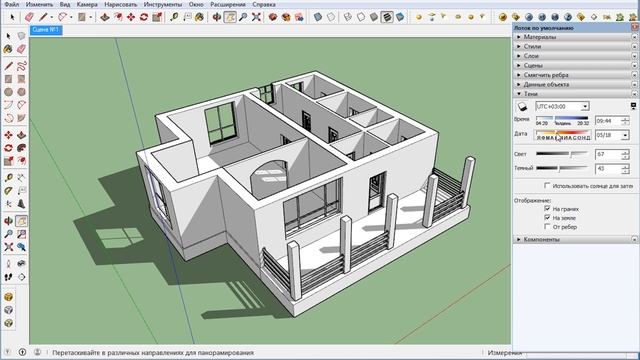
Task: Click the Previous view icon
Action: 22,247
